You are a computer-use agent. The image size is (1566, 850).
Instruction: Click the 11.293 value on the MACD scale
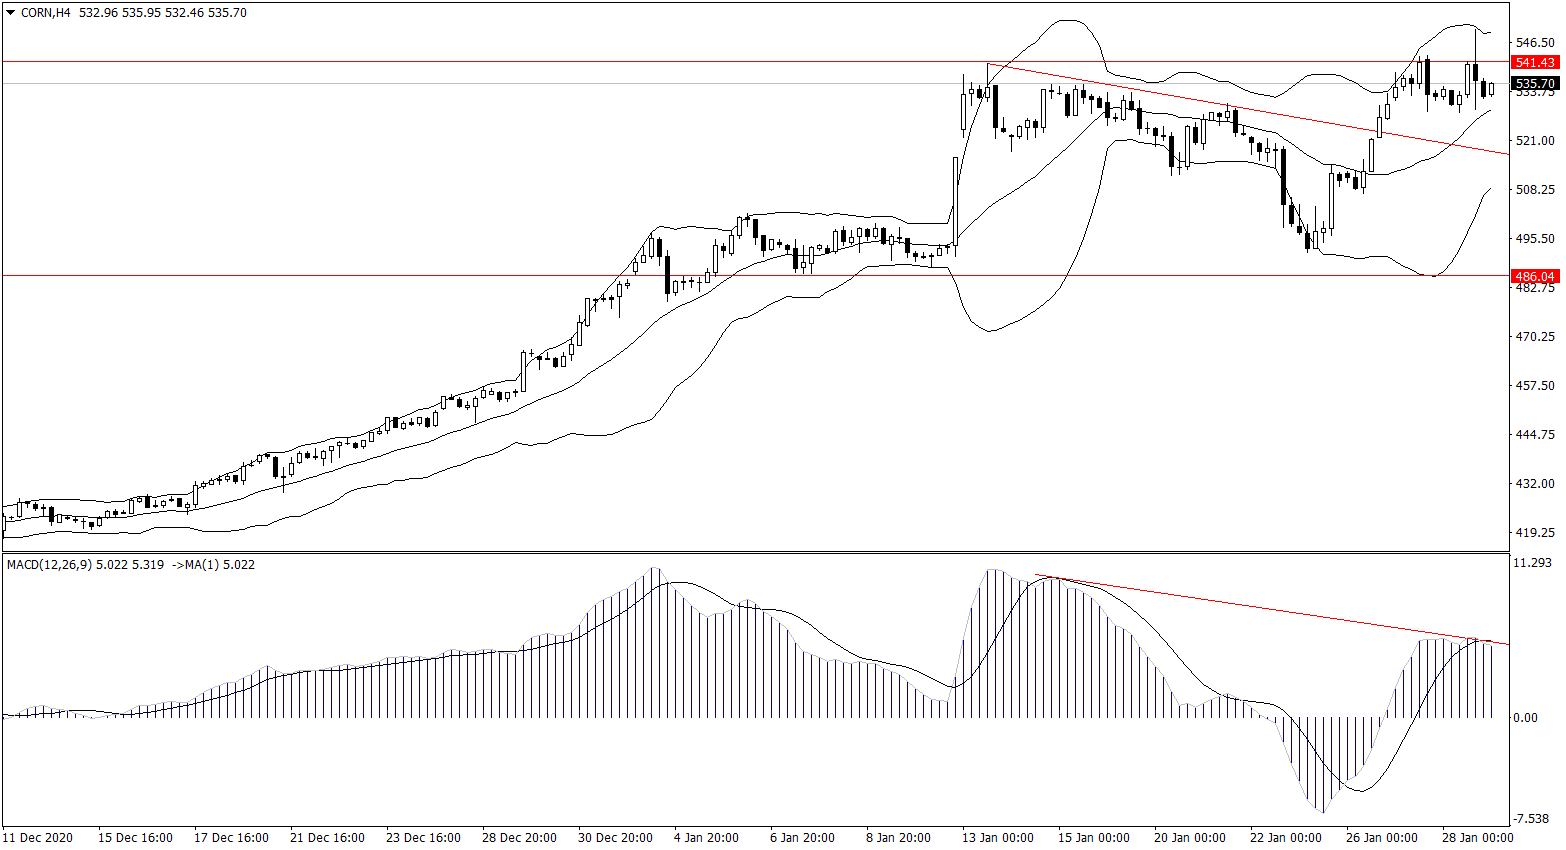(1532, 564)
